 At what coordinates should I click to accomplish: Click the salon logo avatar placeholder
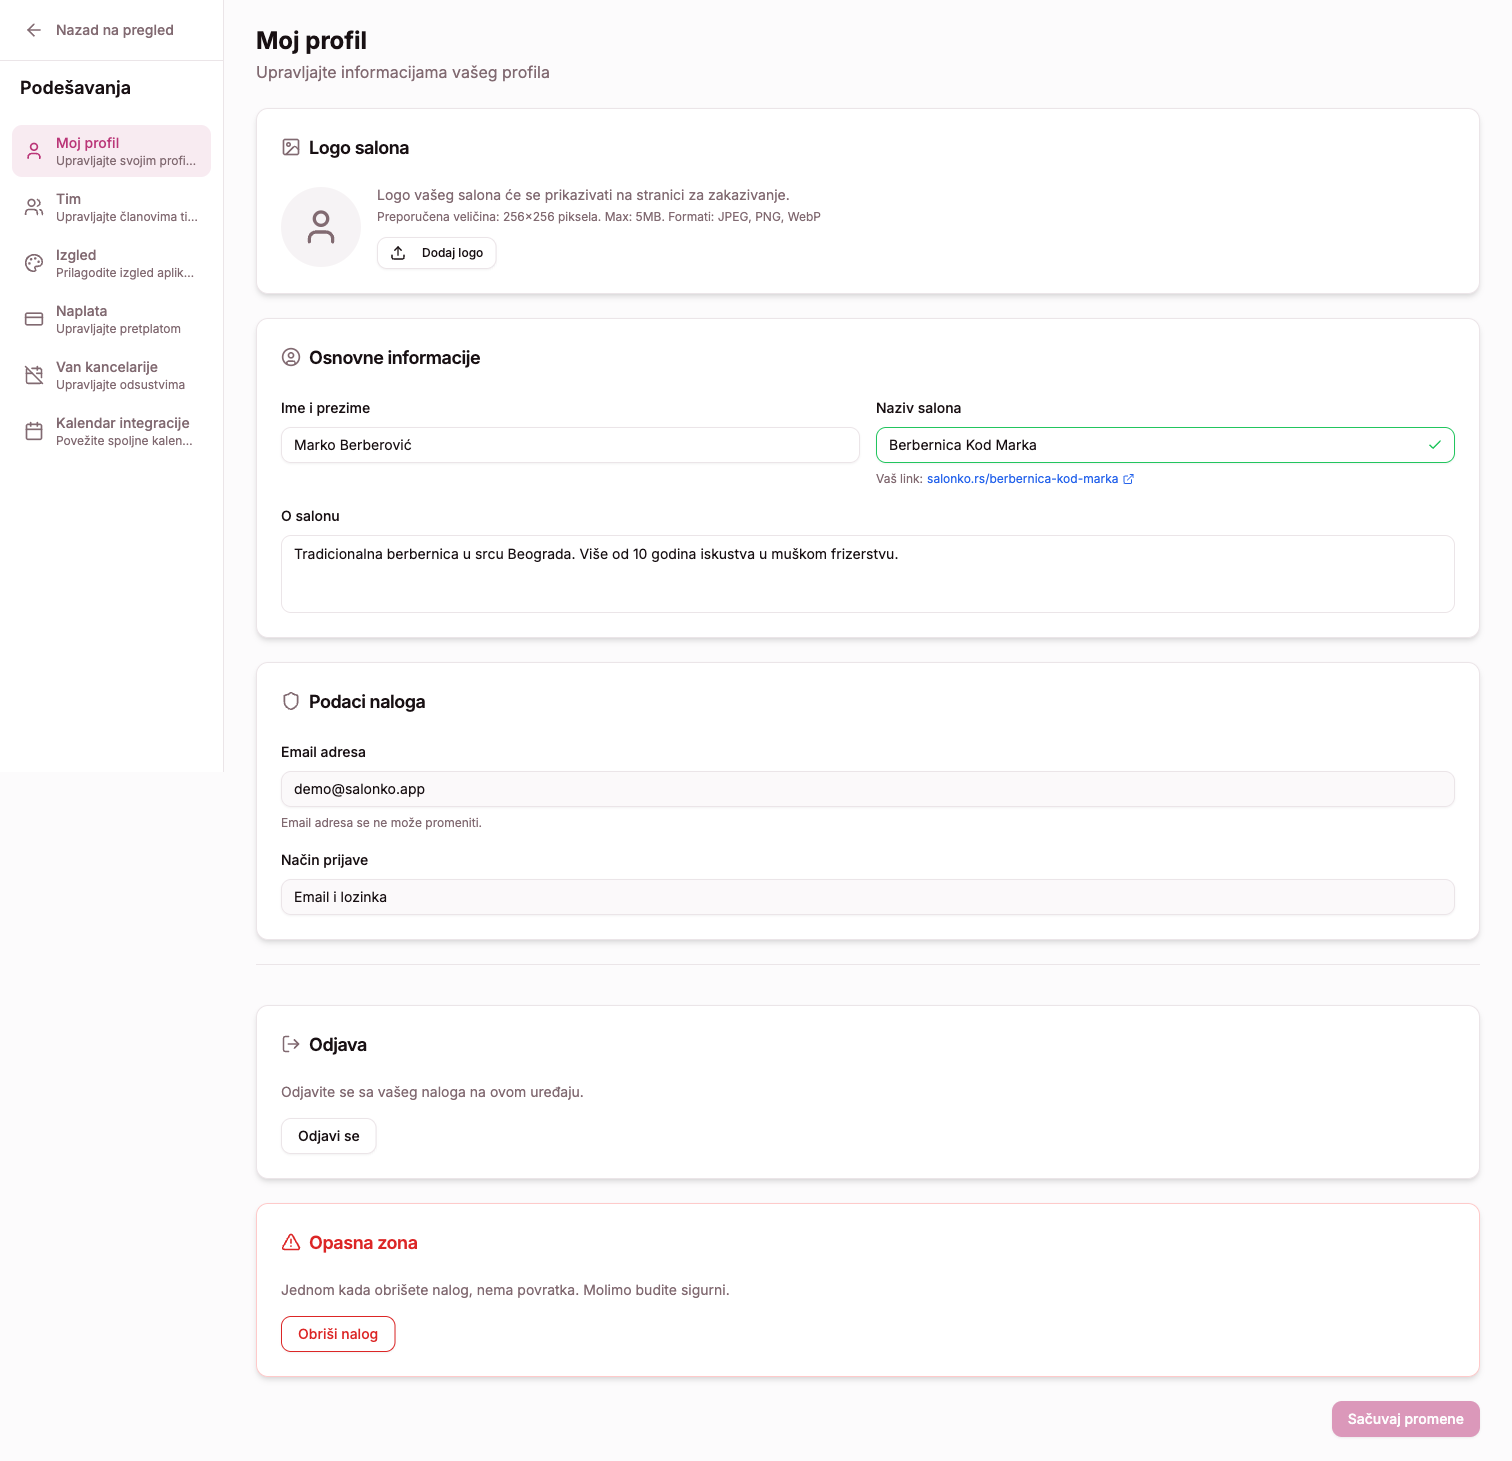321,227
